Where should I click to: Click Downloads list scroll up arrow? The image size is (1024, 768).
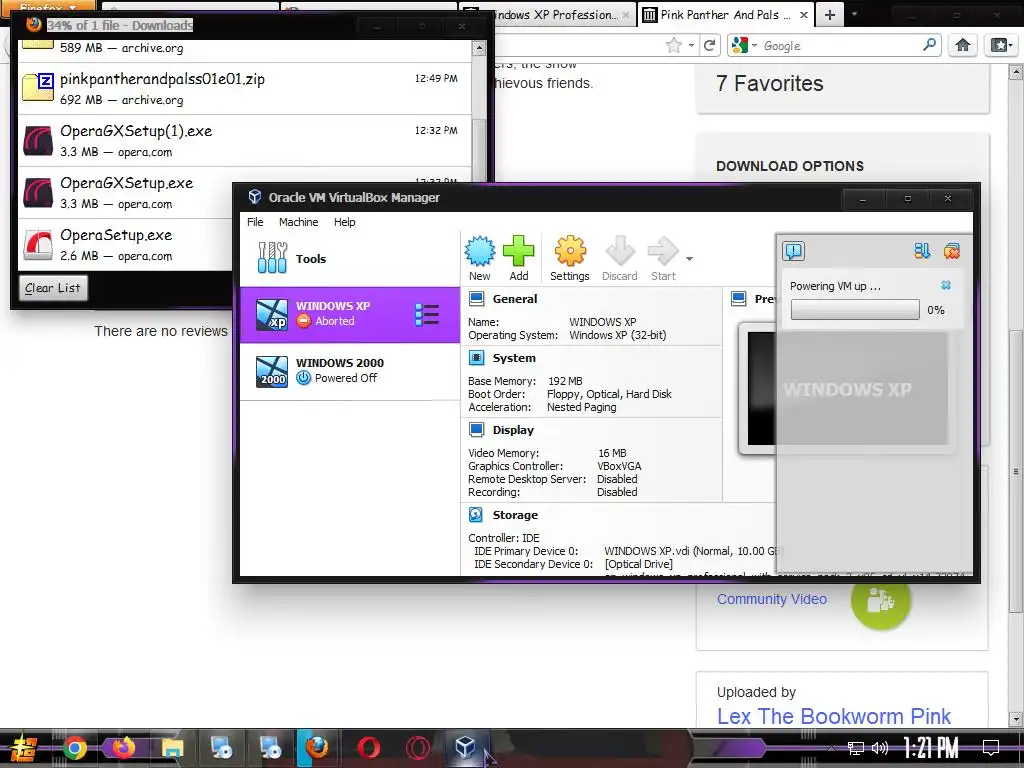(479, 48)
